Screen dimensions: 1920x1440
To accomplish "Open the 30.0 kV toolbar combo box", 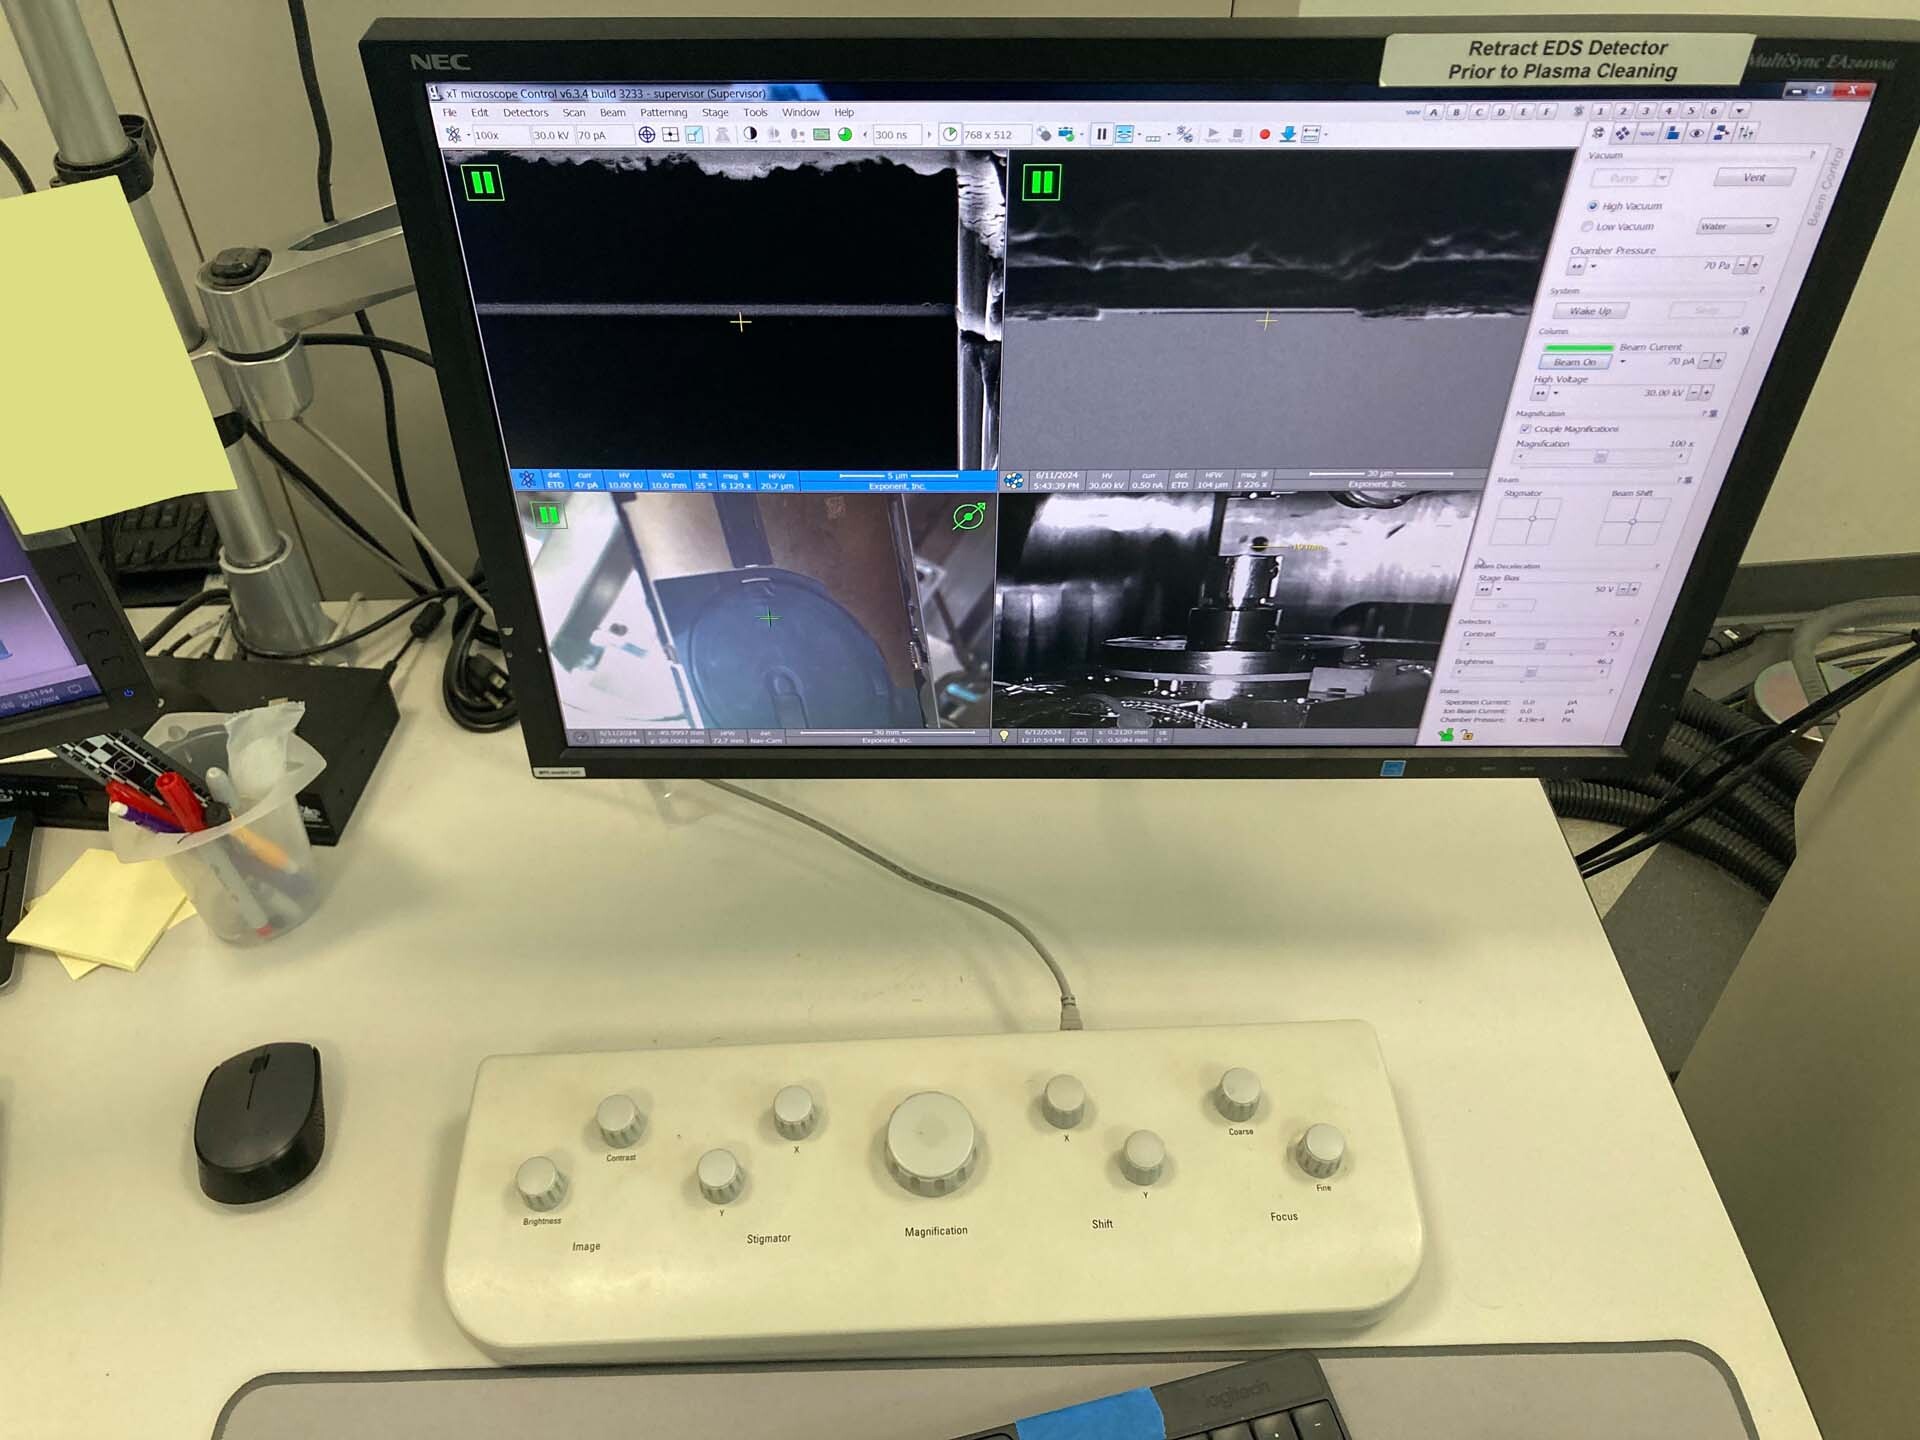I will pyautogui.click(x=551, y=135).
